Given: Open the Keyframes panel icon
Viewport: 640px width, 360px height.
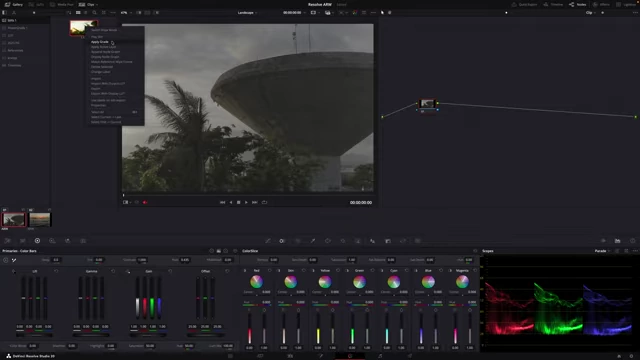Looking at the screenshot, I should coord(603,241).
